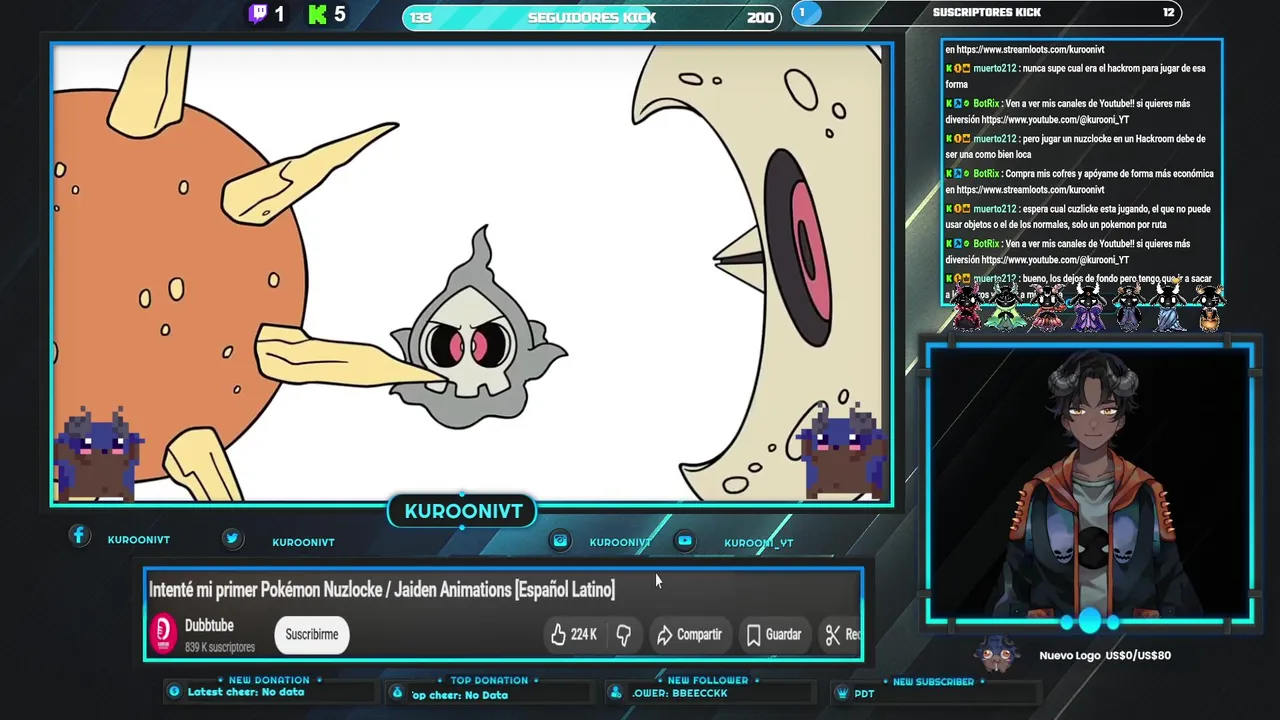Viewport: 1280px width, 720px height.
Task: Click the Twitch logo icon in top bar
Action: pyautogui.click(x=258, y=14)
